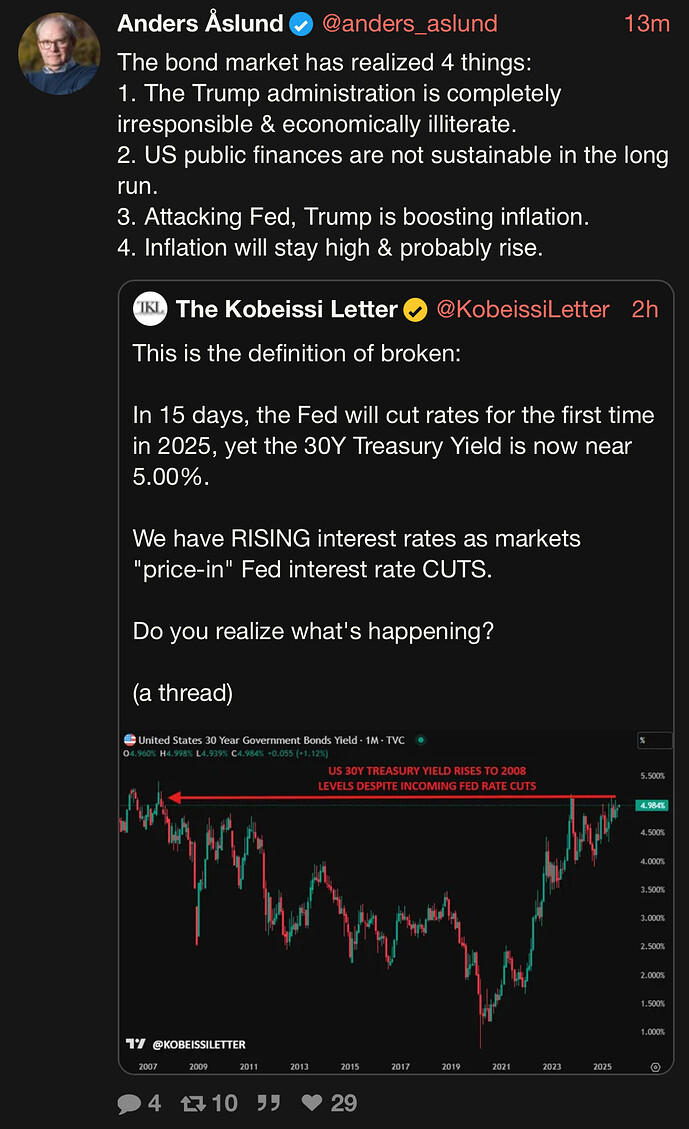Click The Kobeissi Letter's gold verified badge
The height and width of the screenshot is (1129, 689).
415,310
